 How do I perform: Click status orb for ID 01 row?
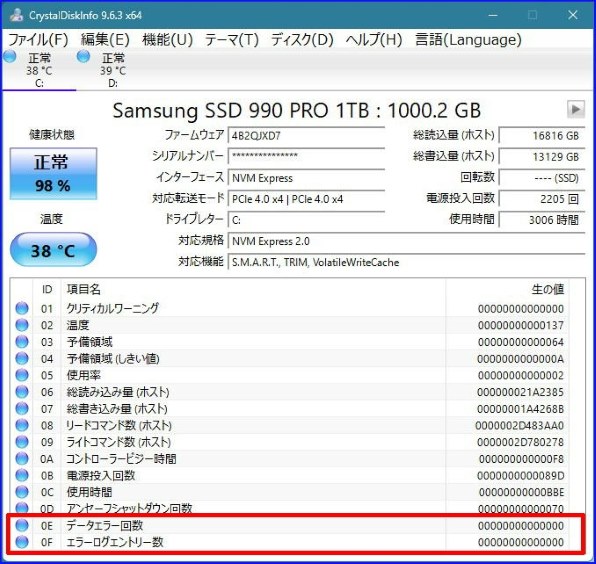tap(22, 308)
